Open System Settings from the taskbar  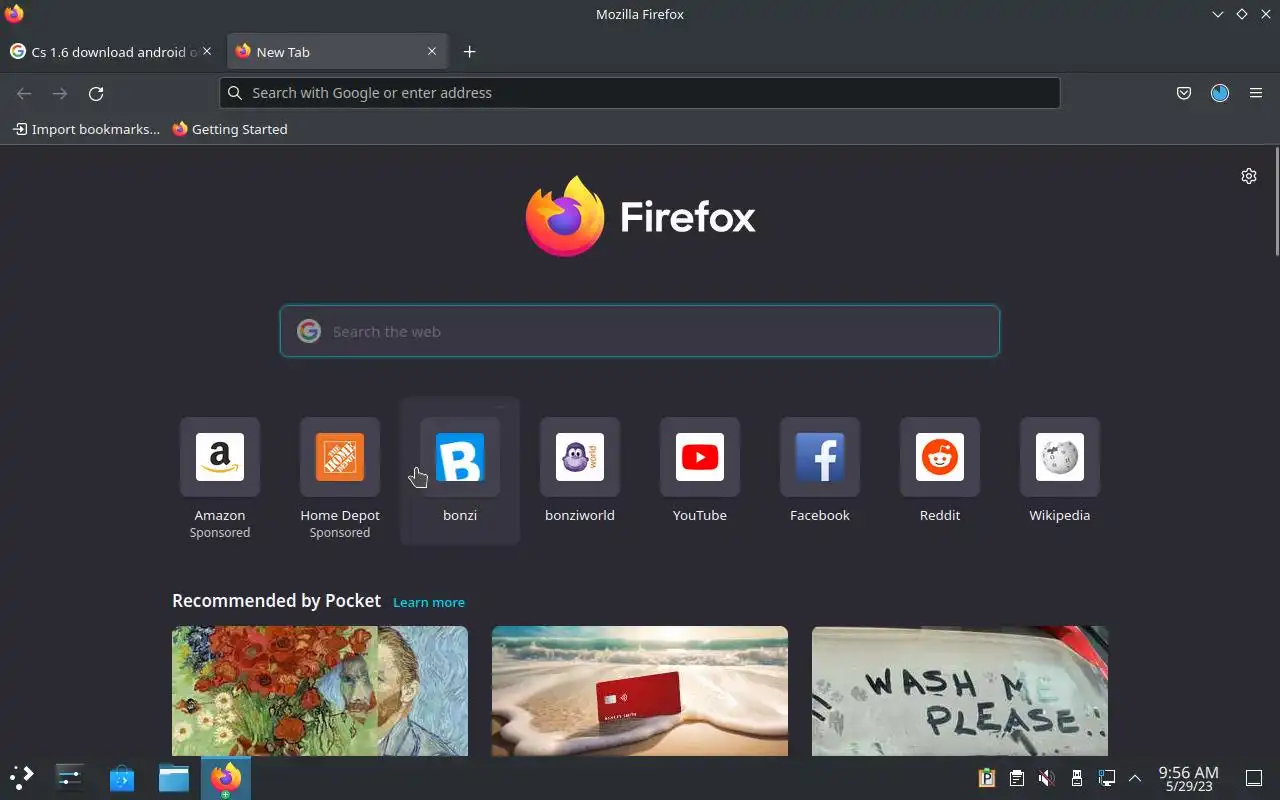point(70,777)
